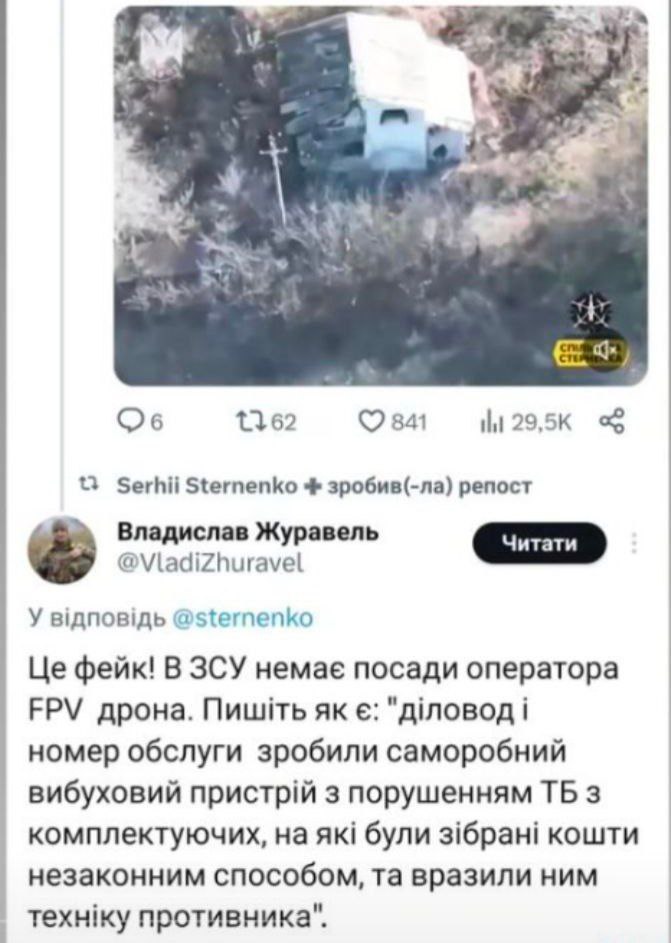Click the @VladiZhuravel handle
Viewport: 671px width, 943px height.
click(210, 563)
